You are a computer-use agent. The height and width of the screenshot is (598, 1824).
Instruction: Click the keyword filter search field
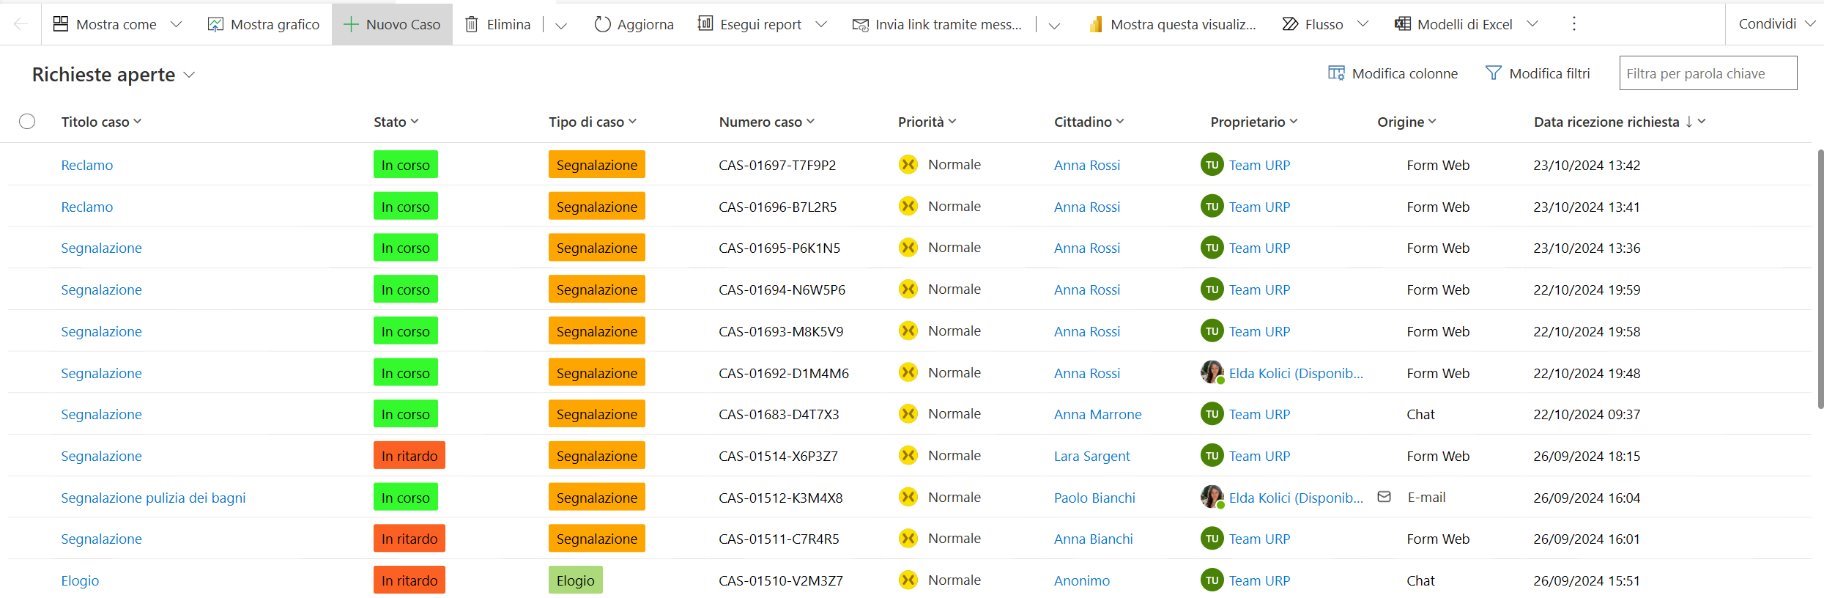(x=1707, y=73)
